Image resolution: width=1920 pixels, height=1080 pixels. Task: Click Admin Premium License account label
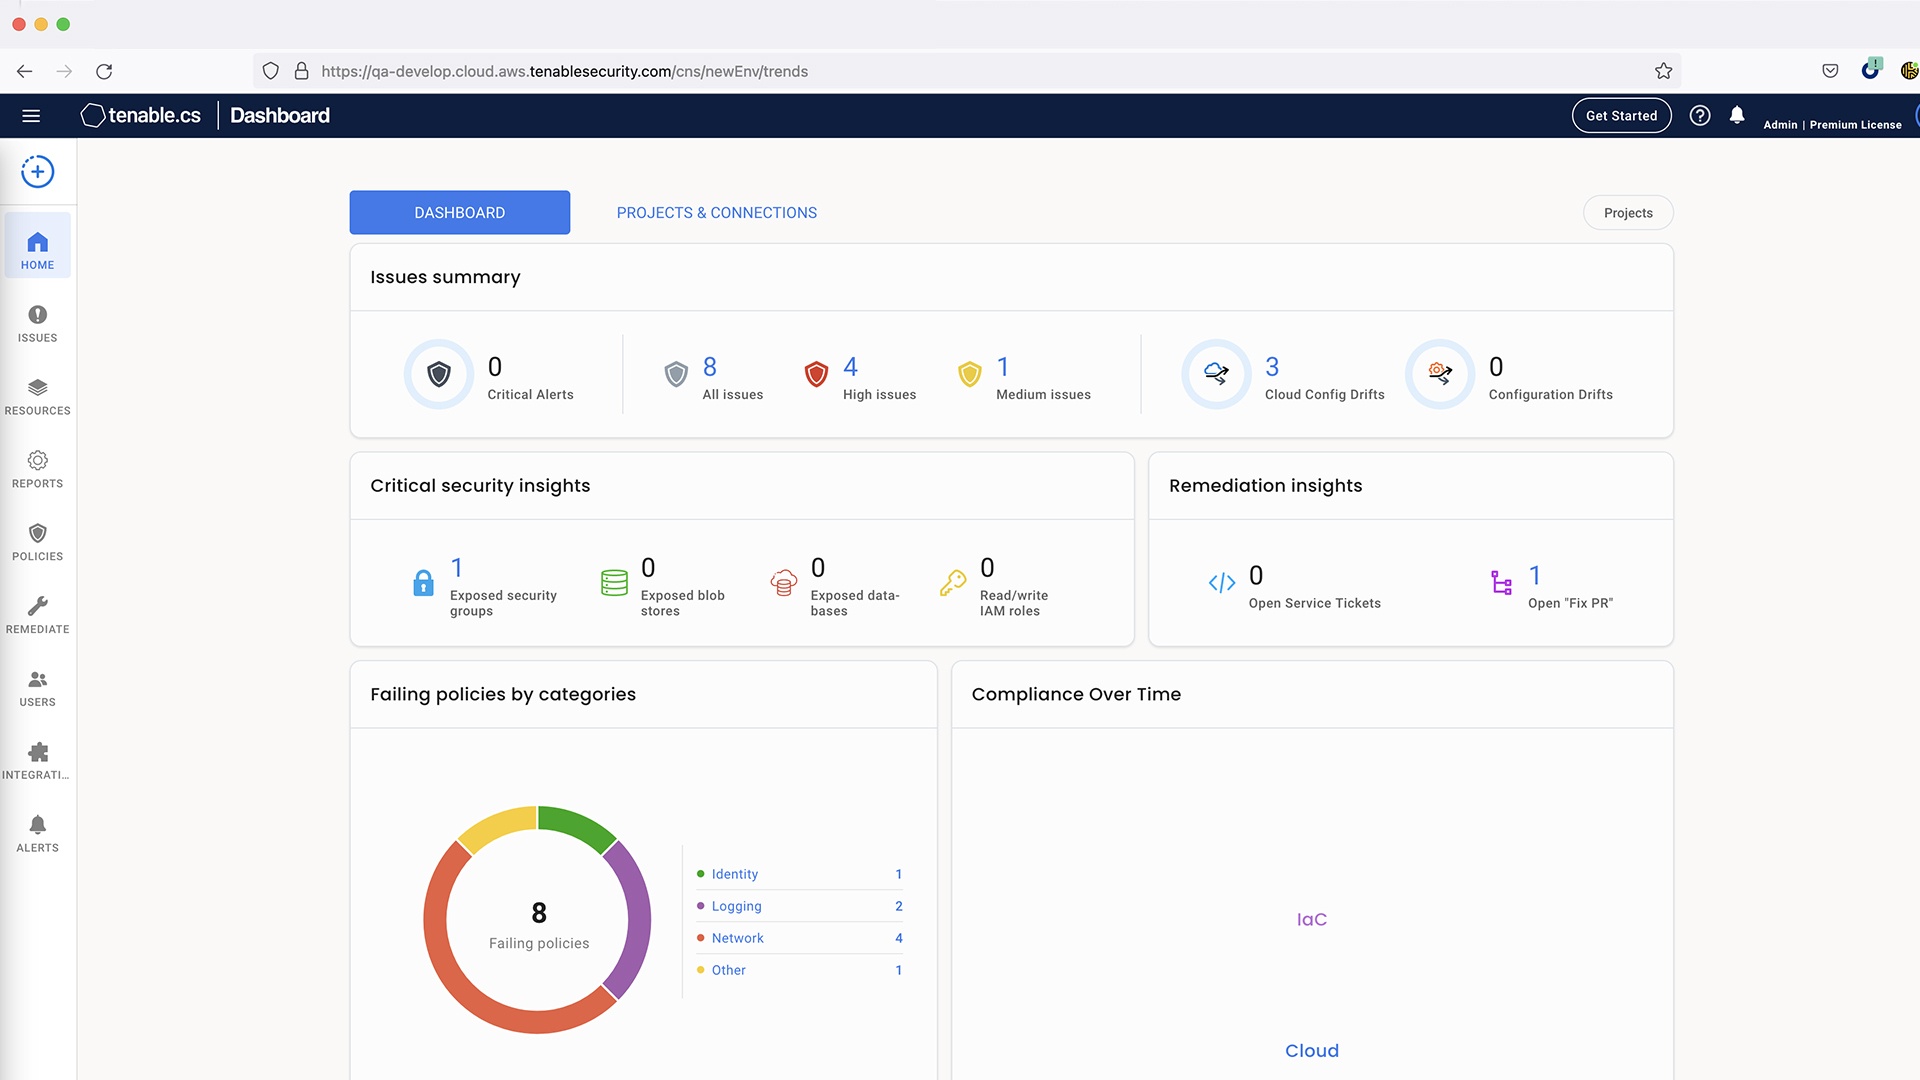(1832, 125)
